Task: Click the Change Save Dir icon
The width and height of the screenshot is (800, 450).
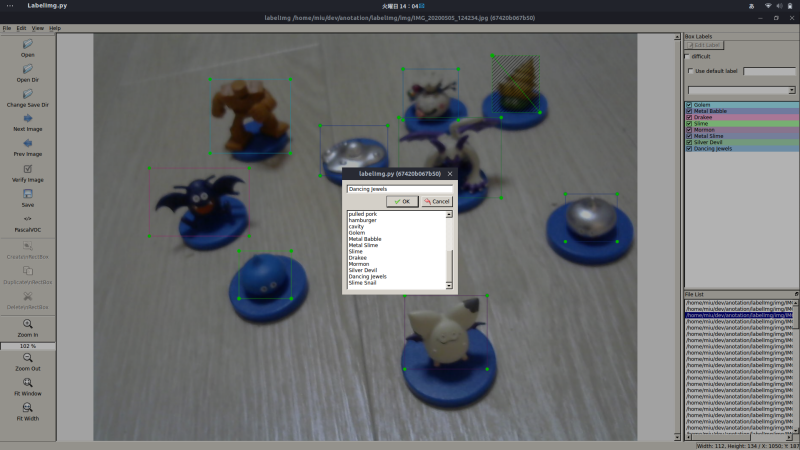Action: pos(28,94)
